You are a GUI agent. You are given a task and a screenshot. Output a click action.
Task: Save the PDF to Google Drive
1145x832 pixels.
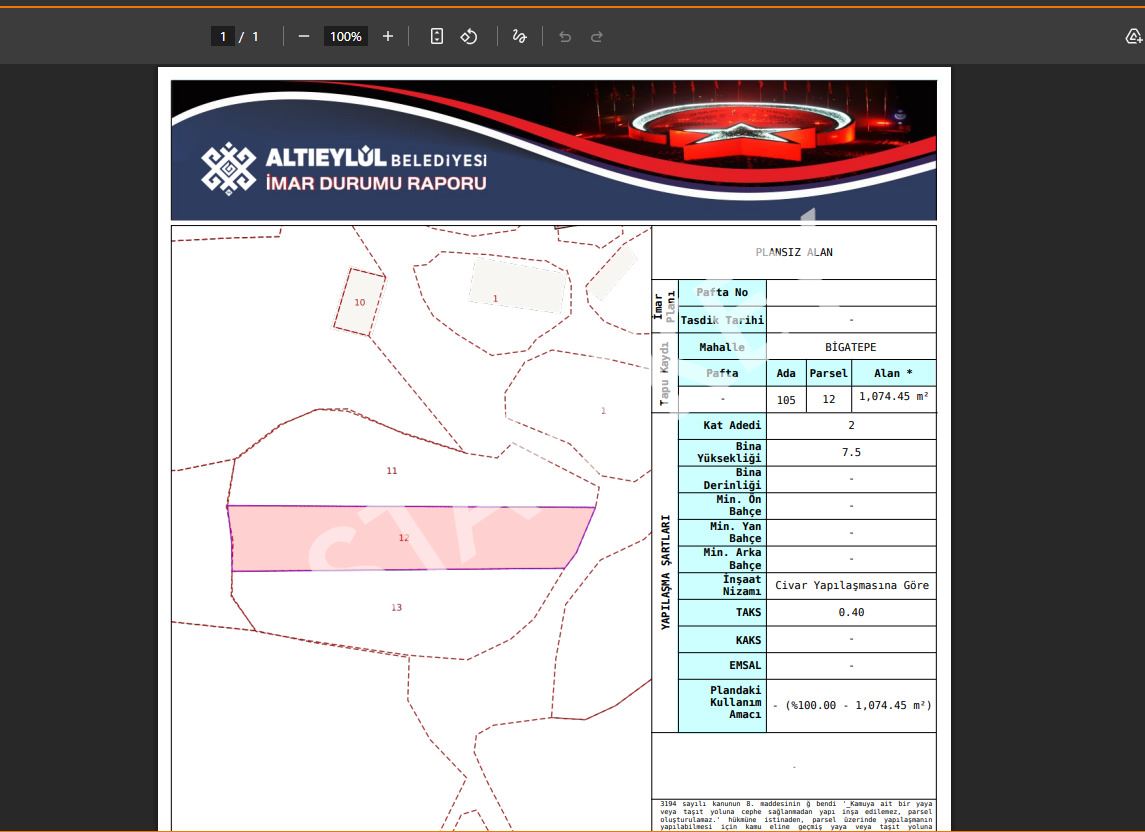[x=1133, y=37]
